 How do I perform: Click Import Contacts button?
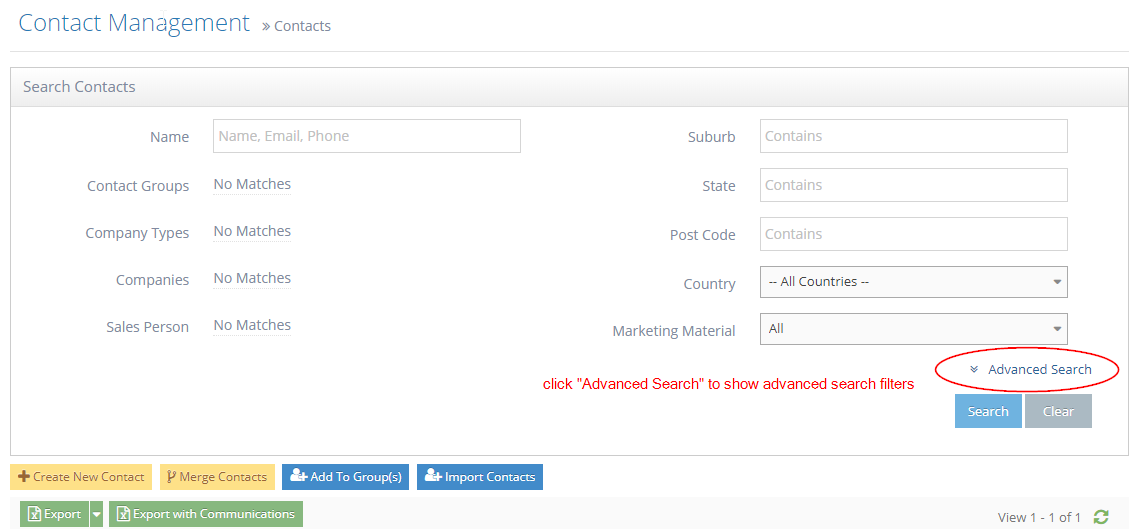pos(479,477)
